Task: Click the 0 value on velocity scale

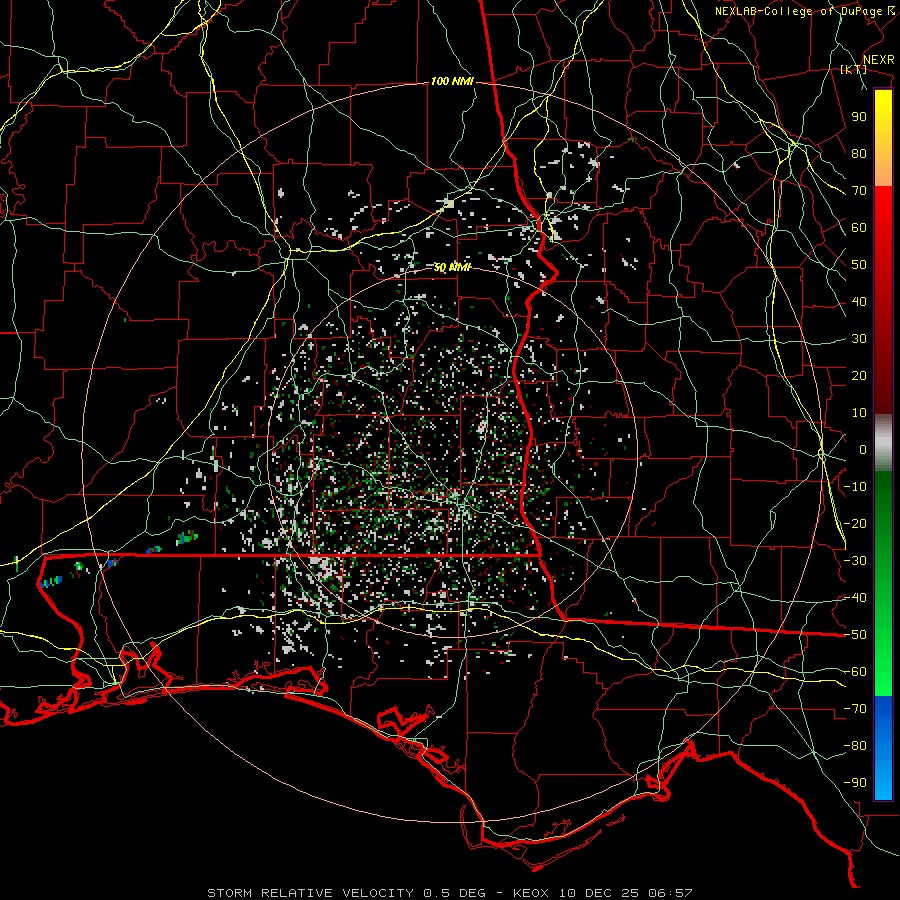Action: coord(863,449)
